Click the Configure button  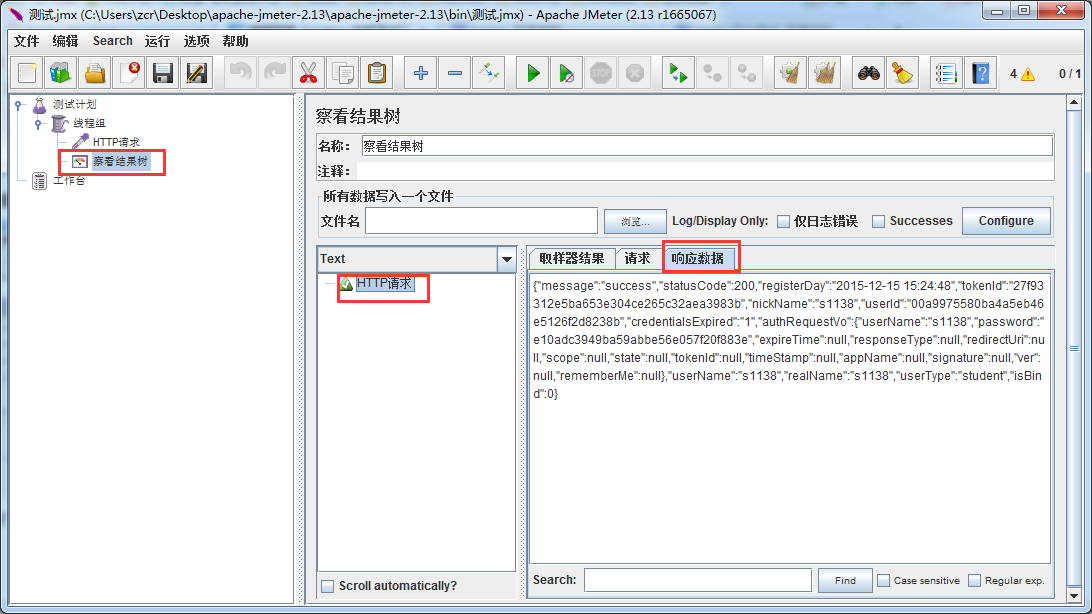pyautogui.click(x=1006, y=221)
